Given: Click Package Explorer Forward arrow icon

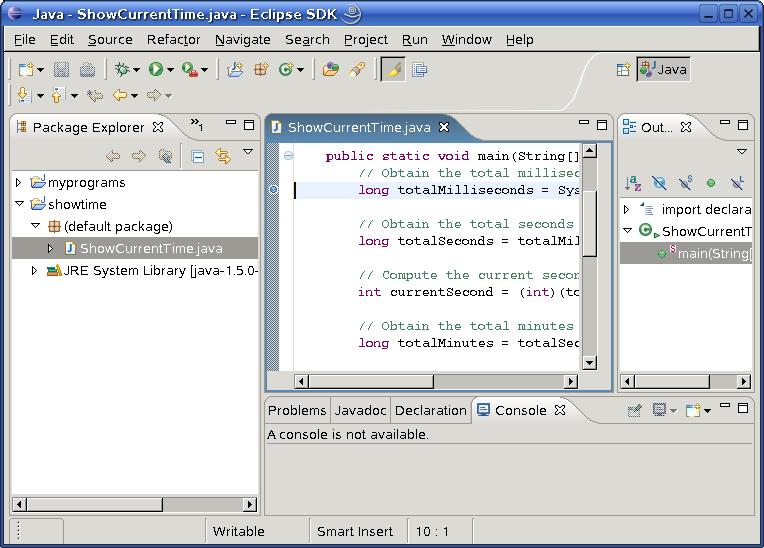Looking at the screenshot, I should pyautogui.click(x=139, y=156).
